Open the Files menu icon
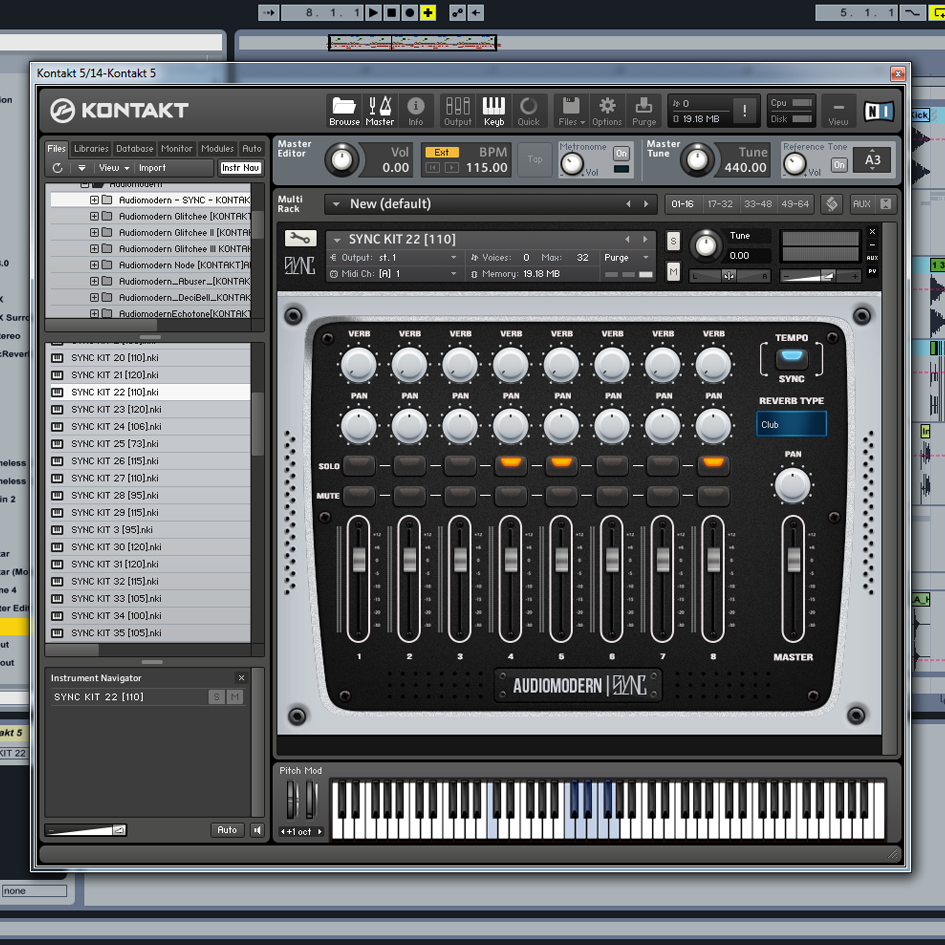 coord(571,111)
